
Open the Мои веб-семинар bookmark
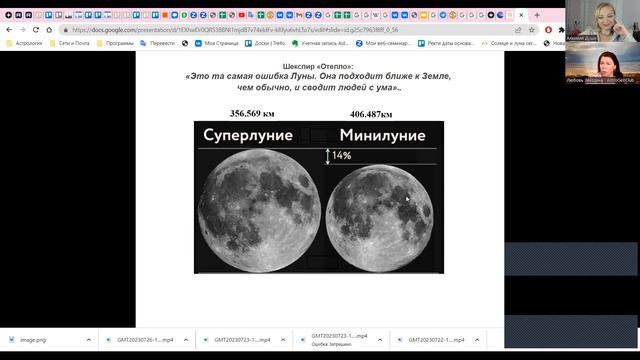(x=383, y=43)
